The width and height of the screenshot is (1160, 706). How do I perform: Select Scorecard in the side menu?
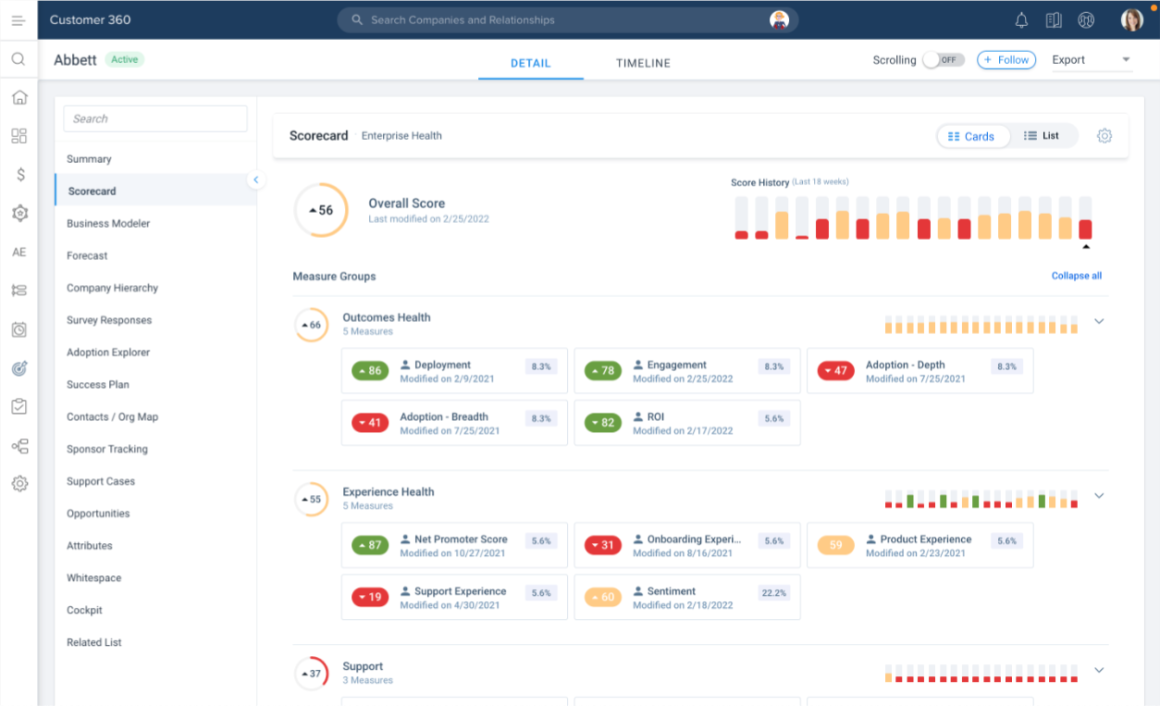[x=155, y=191]
